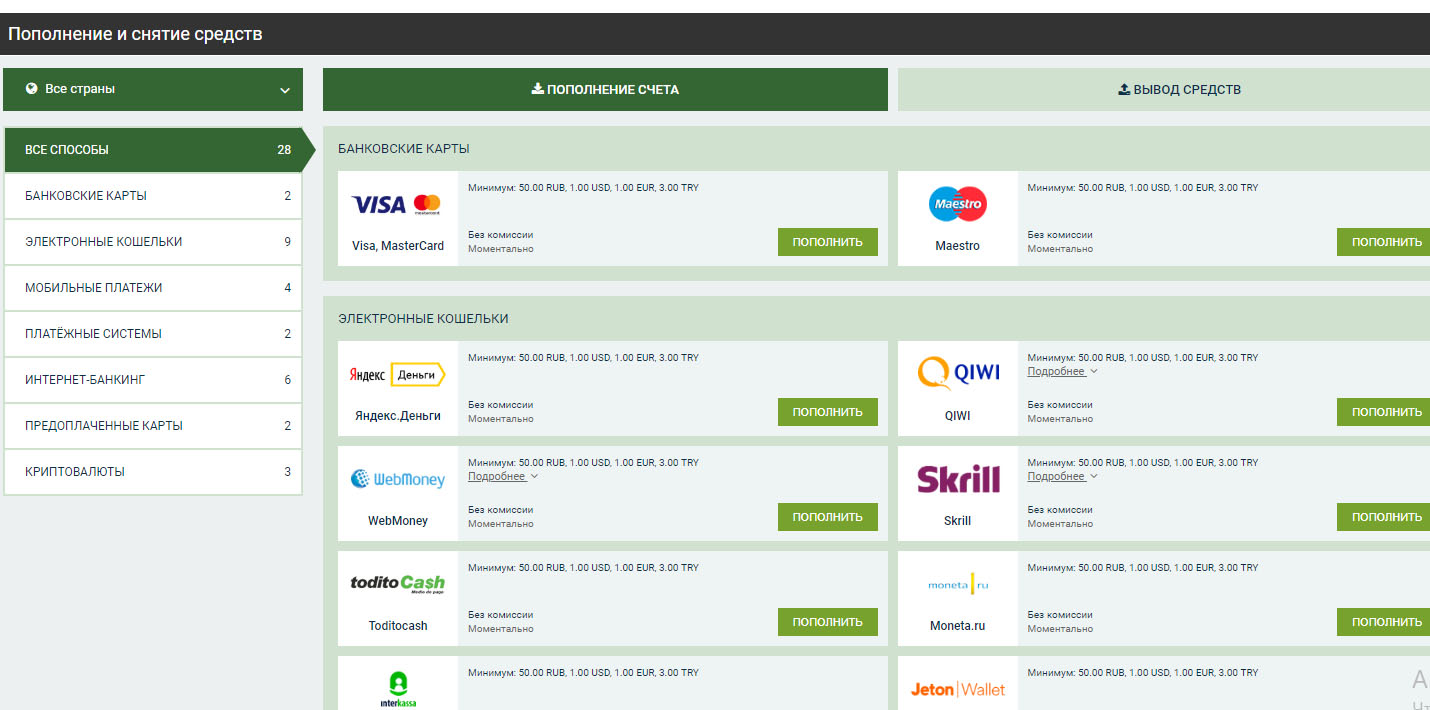The image size is (1430, 710).
Task: Select the Яндекс.Деньги wallet logo
Action: pos(397,374)
